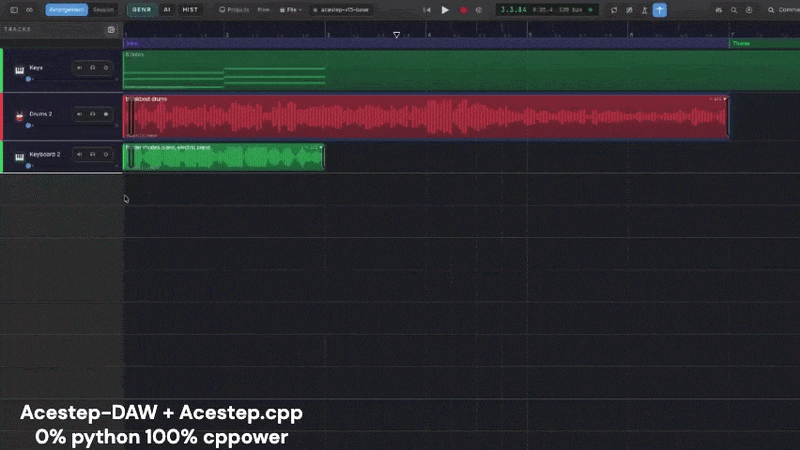Click the Drums 2 drum kit icon

tap(19, 116)
